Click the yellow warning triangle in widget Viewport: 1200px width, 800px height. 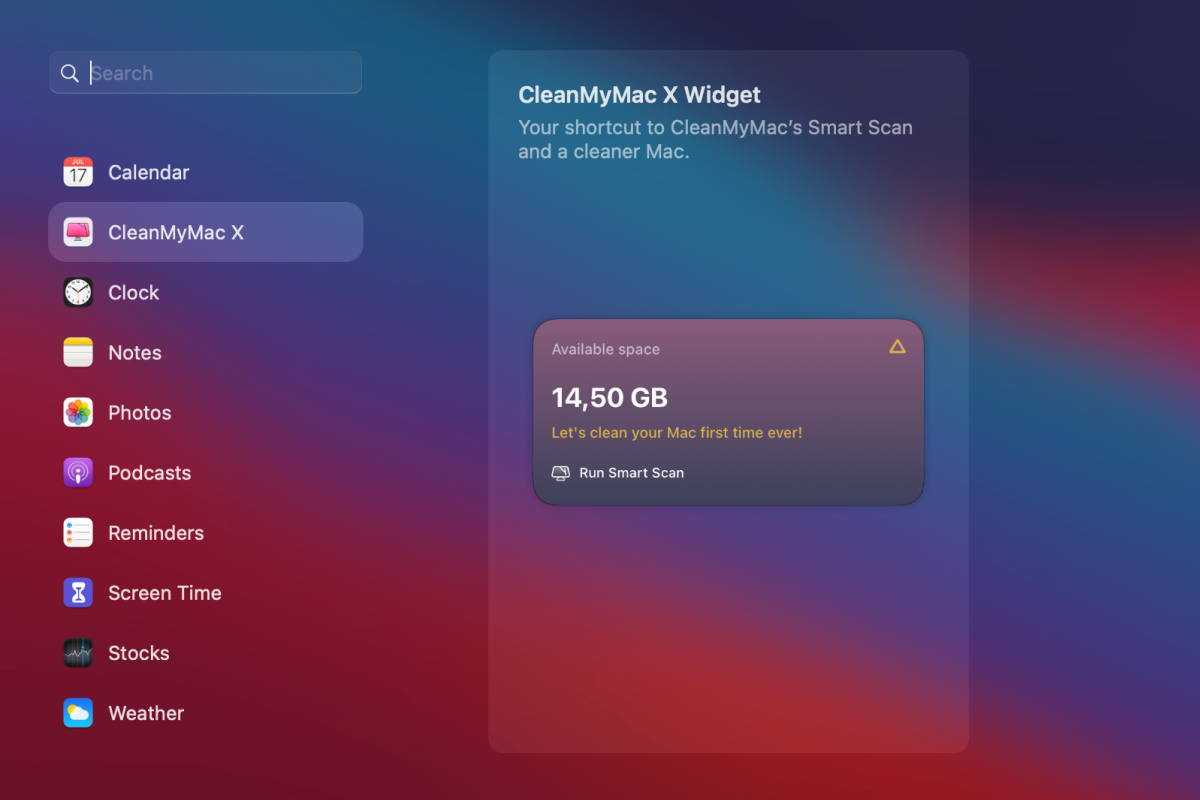897,347
